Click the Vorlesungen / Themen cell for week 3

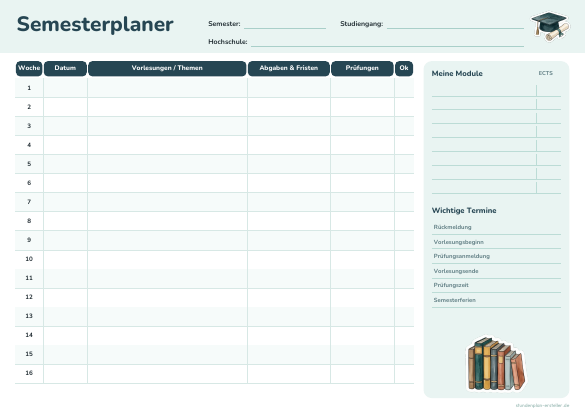click(168, 126)
